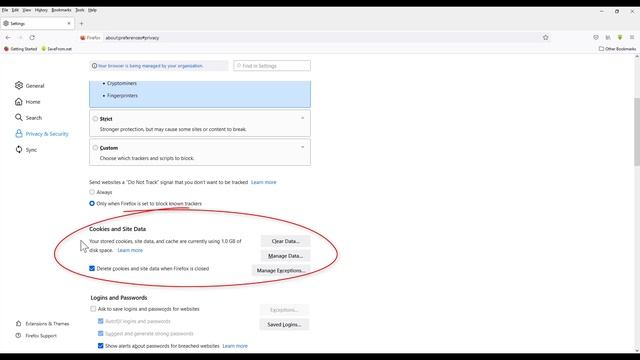Click the info icon beside organization notice

pyautogui.click(x=94, y=66)
